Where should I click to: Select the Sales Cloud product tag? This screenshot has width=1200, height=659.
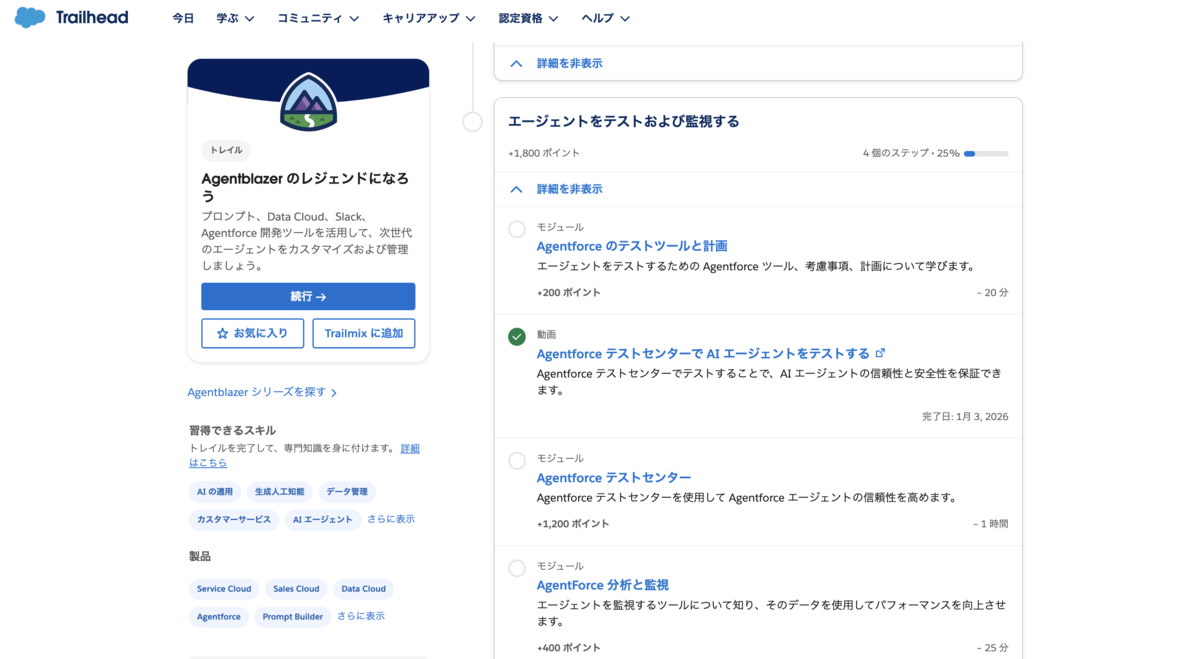coord(296,589)
